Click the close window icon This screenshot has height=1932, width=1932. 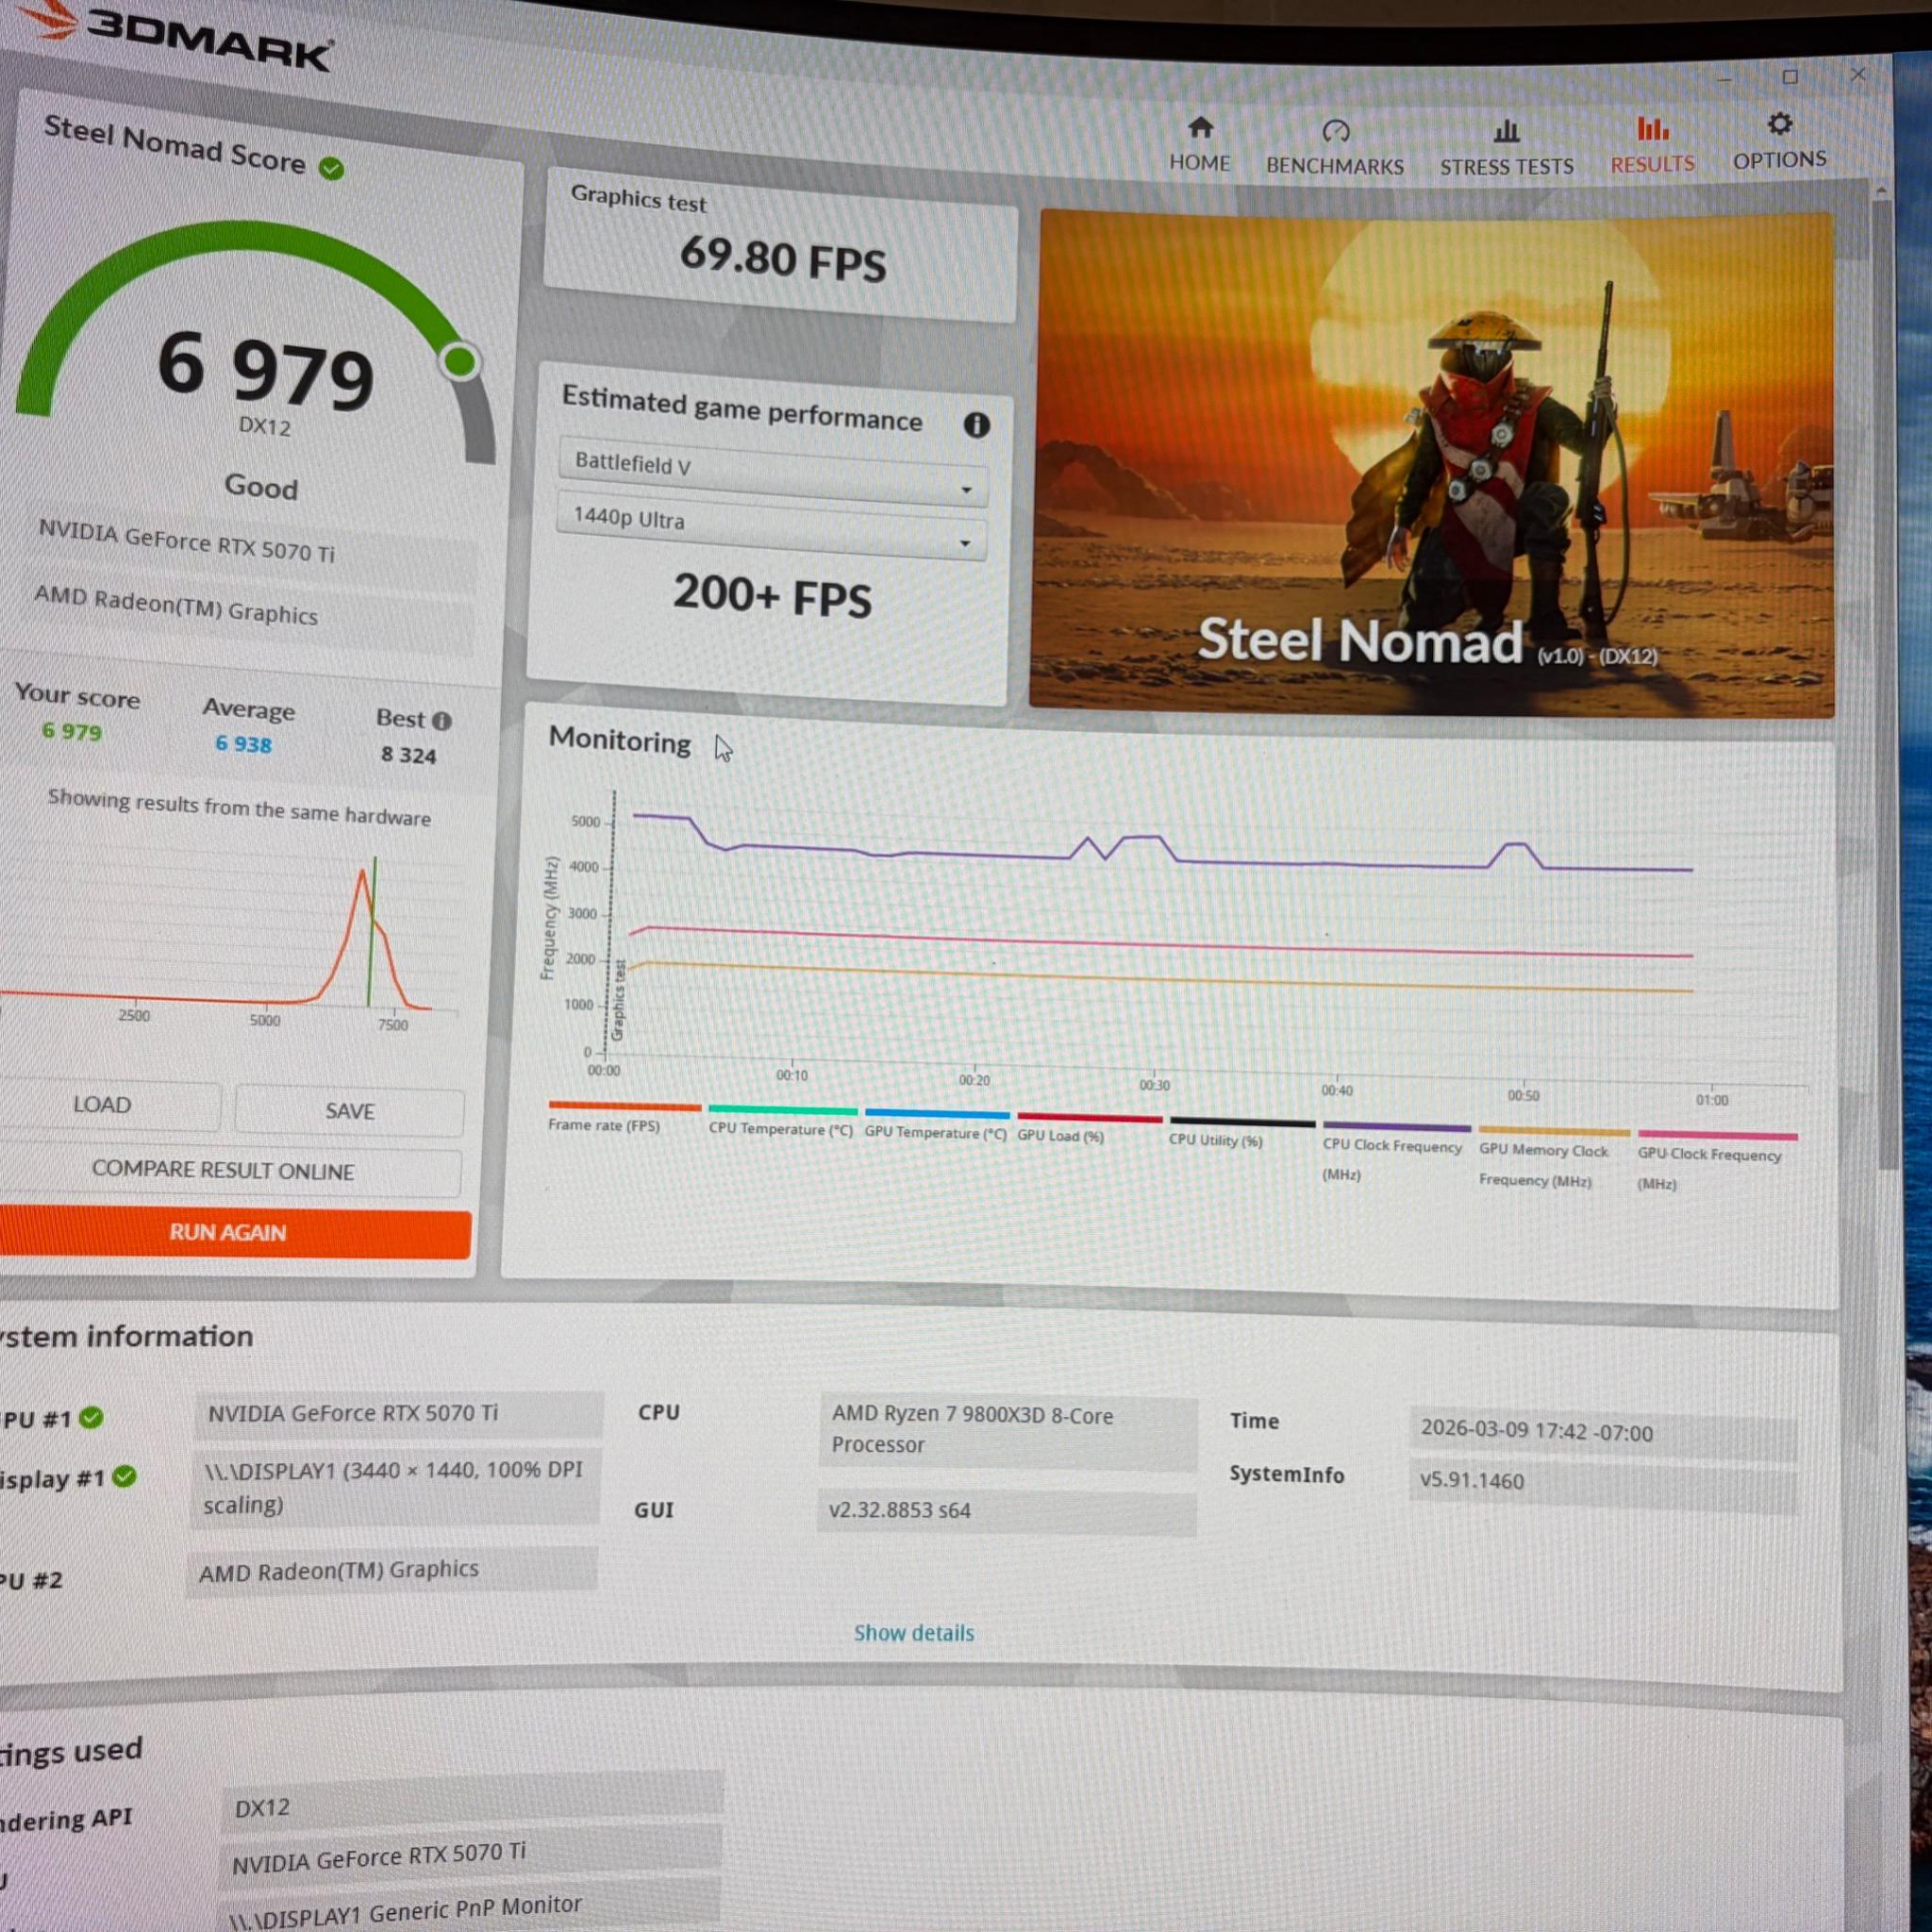tap(1858, 74)
